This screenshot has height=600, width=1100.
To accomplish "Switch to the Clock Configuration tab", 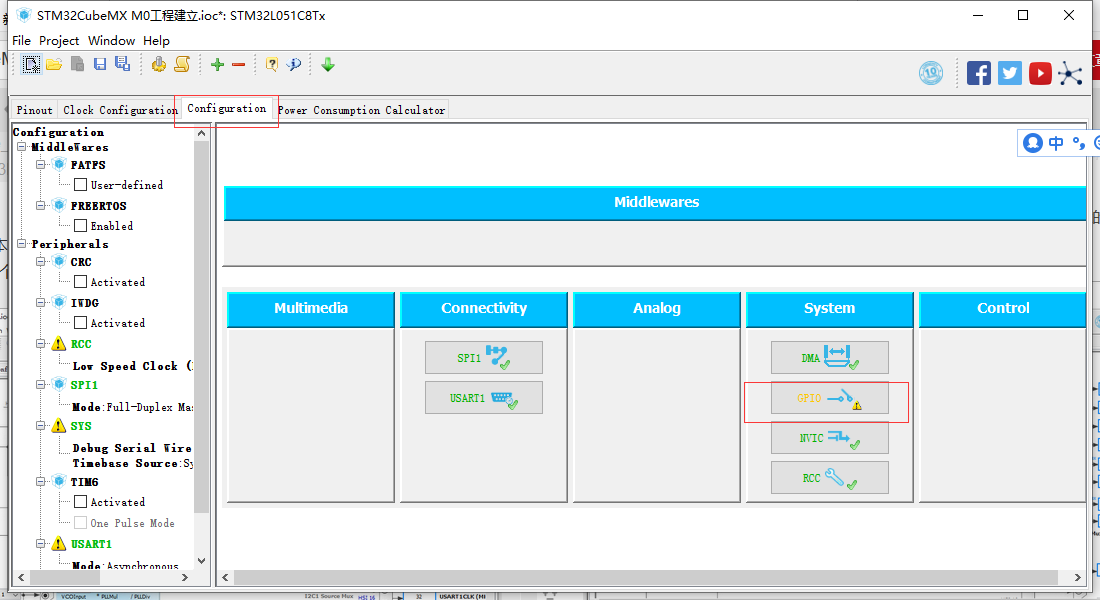I will (120, 110).
